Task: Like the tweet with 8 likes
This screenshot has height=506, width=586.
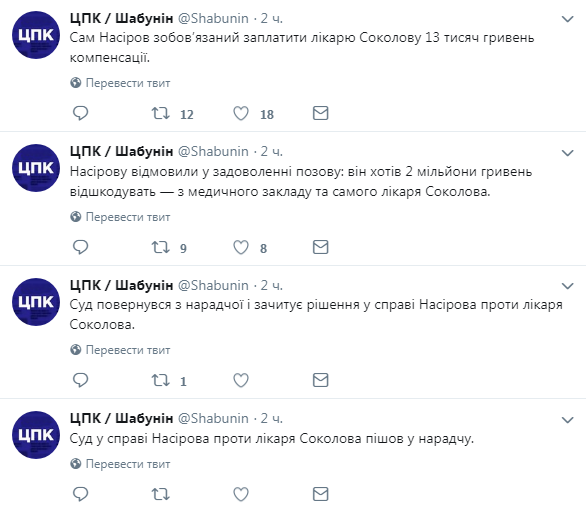Action: [x=241, y=247]
